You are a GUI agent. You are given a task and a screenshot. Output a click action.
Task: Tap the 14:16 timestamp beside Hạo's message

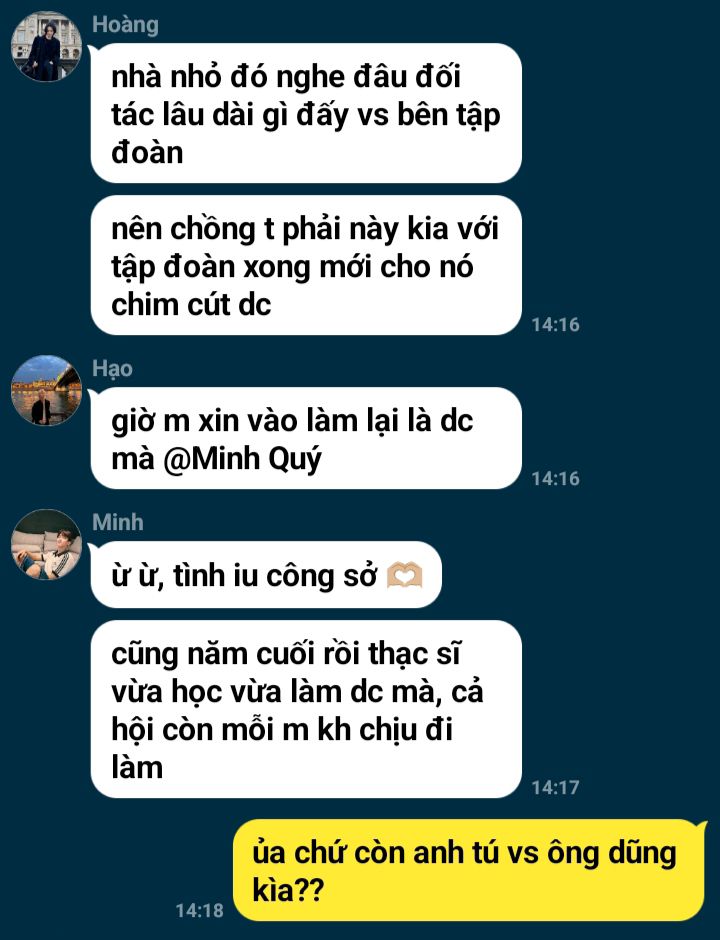(x=555, y=478)
